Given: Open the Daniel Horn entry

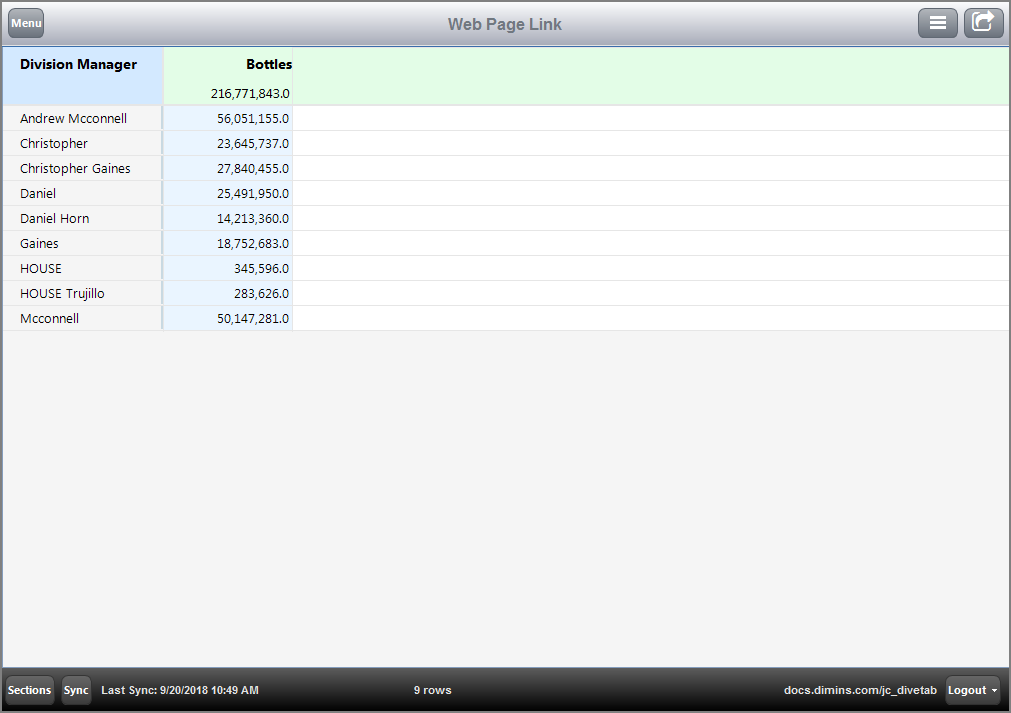Looking at the screenshot, I should (x=54, y=218).
